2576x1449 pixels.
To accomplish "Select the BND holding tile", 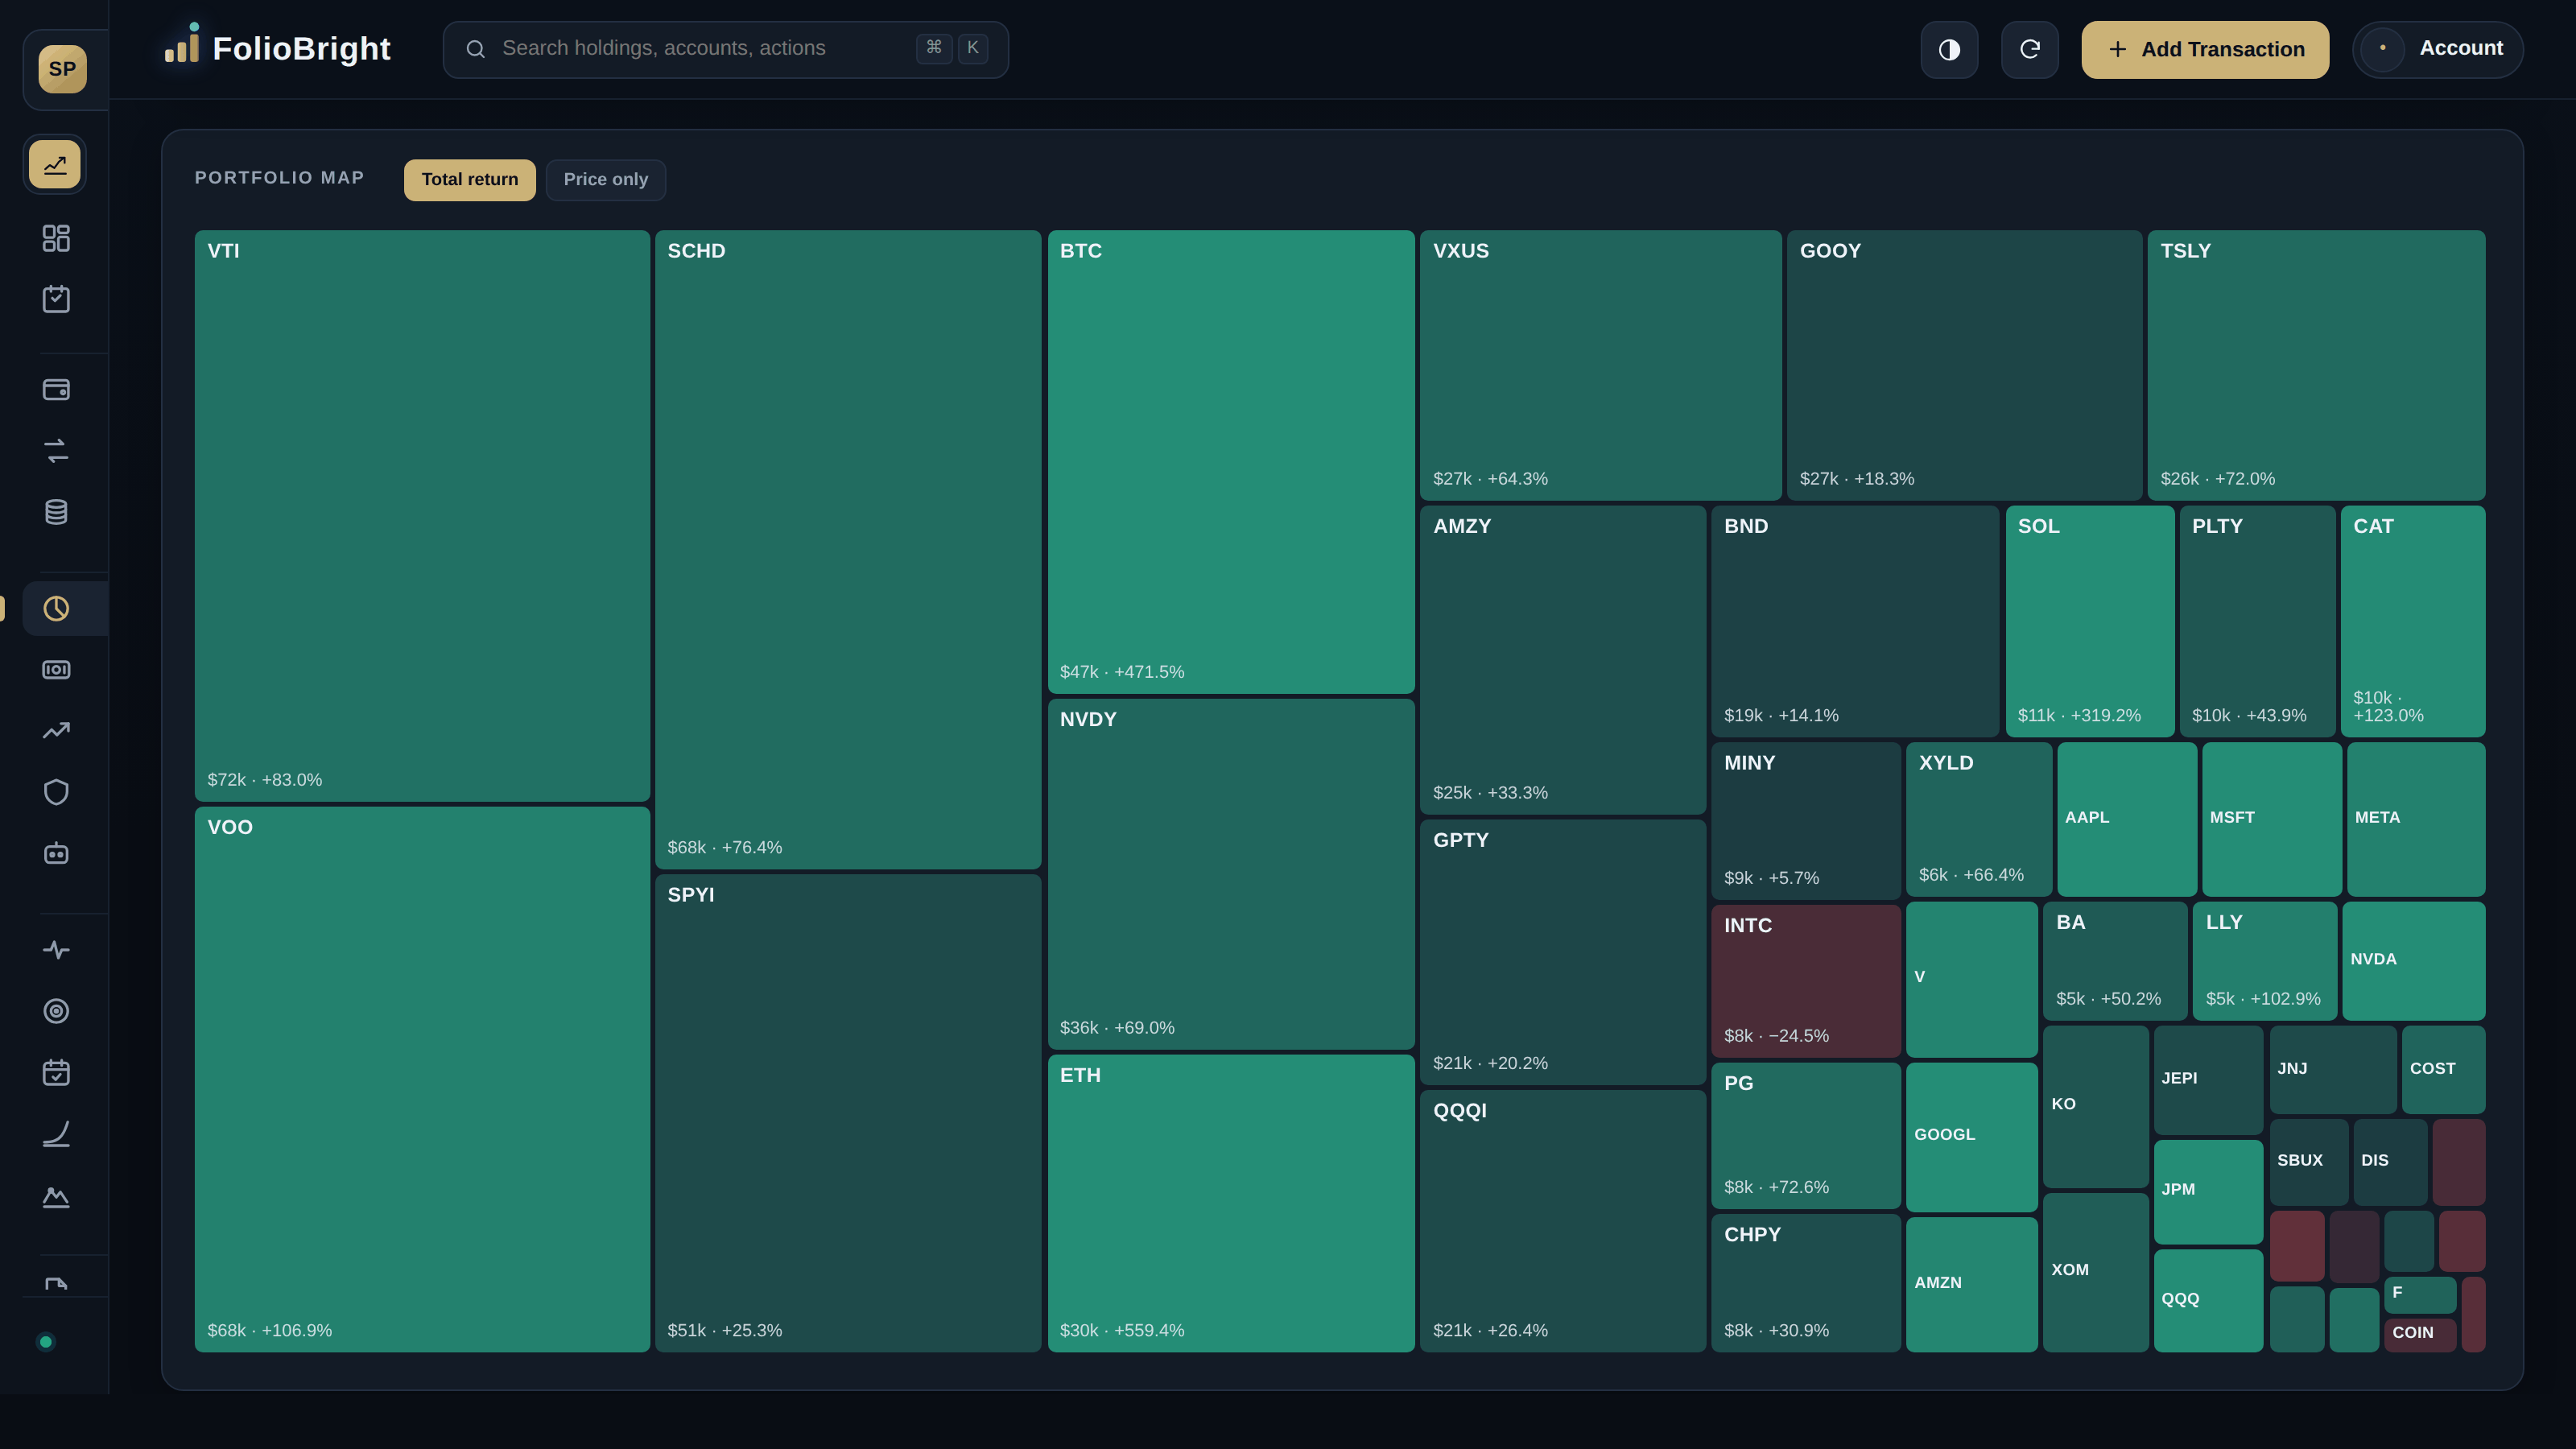I will [1855, 621].
